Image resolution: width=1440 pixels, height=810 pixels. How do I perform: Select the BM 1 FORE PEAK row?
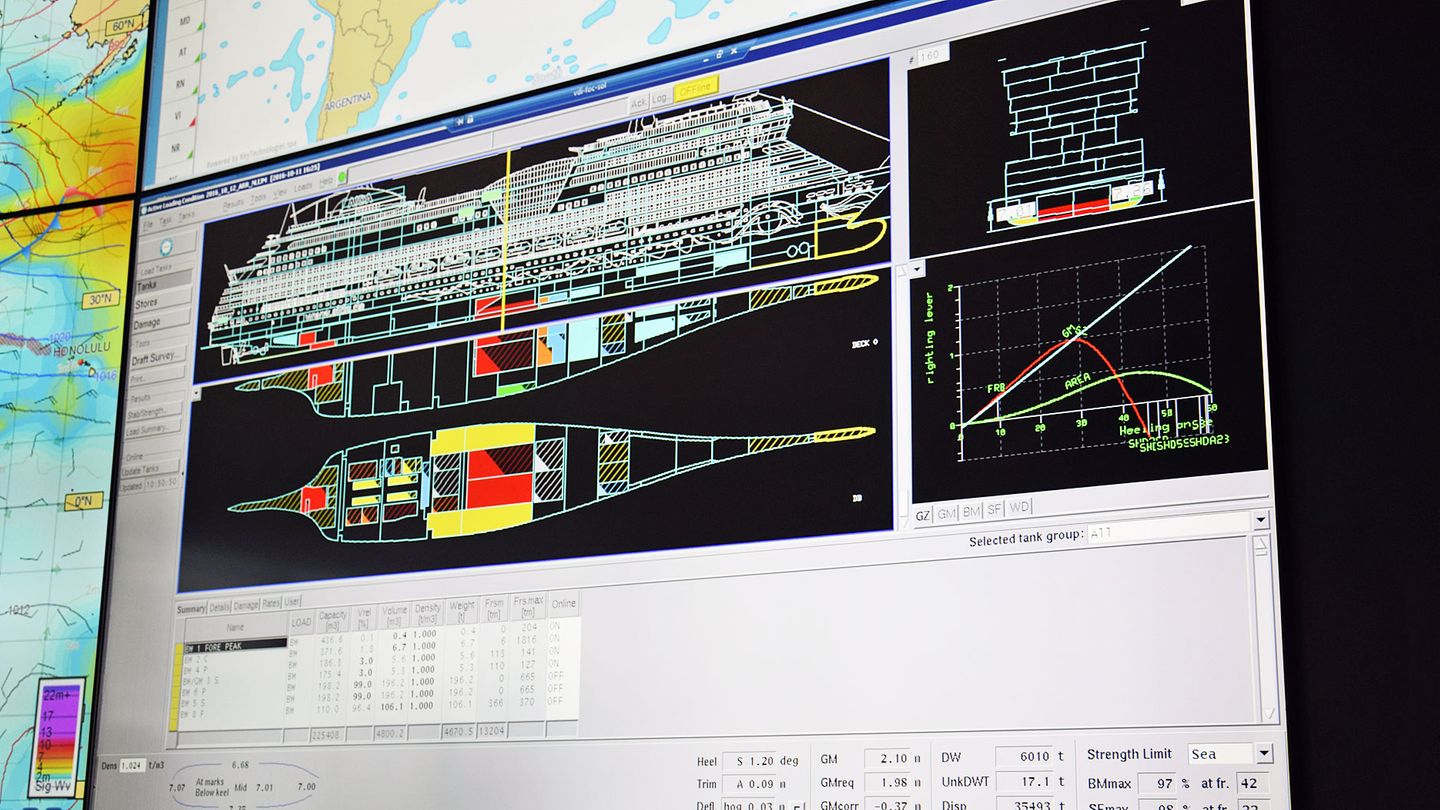pyautogui.click(x=235, y=647)
